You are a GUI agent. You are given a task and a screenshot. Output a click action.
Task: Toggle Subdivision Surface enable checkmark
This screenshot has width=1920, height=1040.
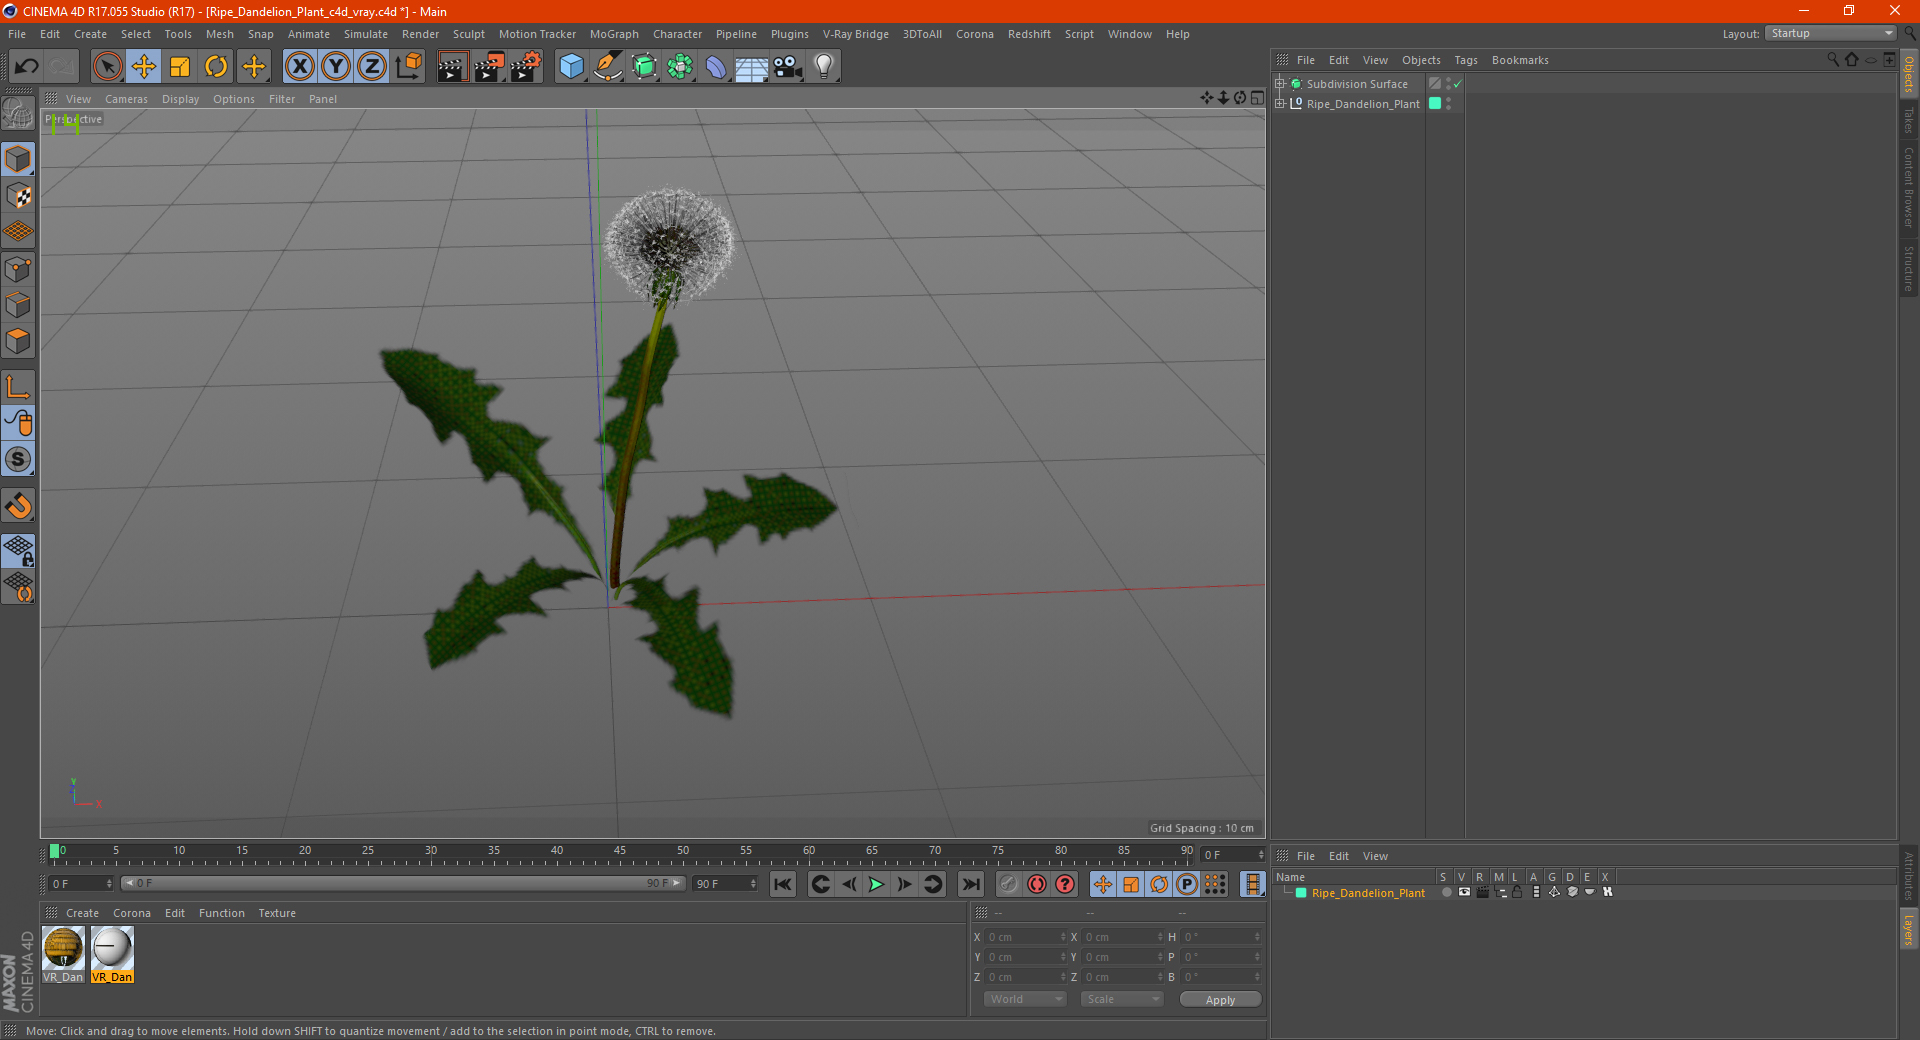(1458, 84)
